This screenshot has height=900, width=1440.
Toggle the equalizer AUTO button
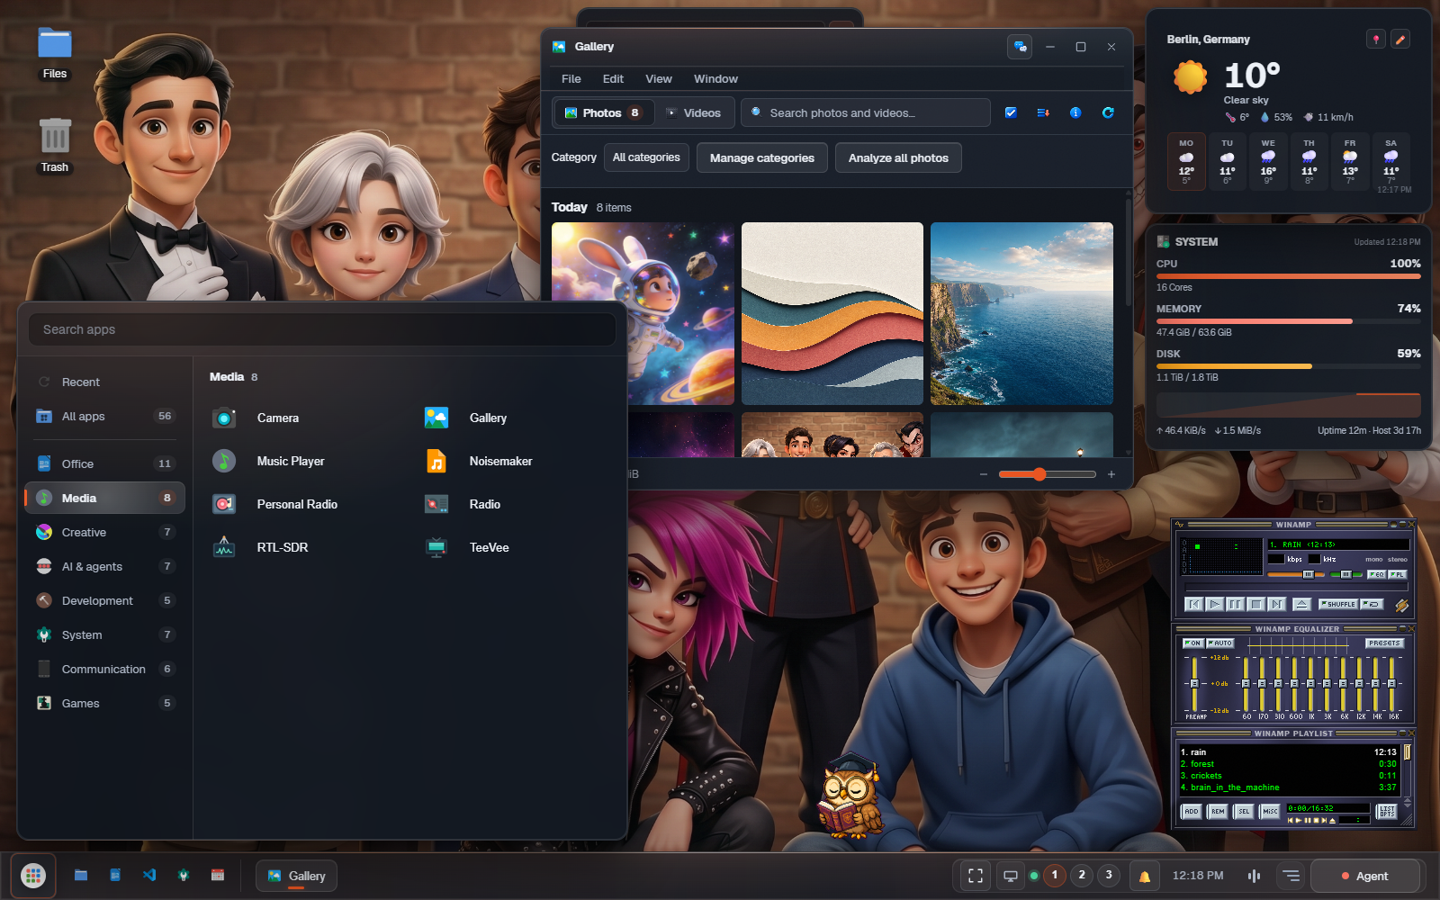pos(1220,643)
